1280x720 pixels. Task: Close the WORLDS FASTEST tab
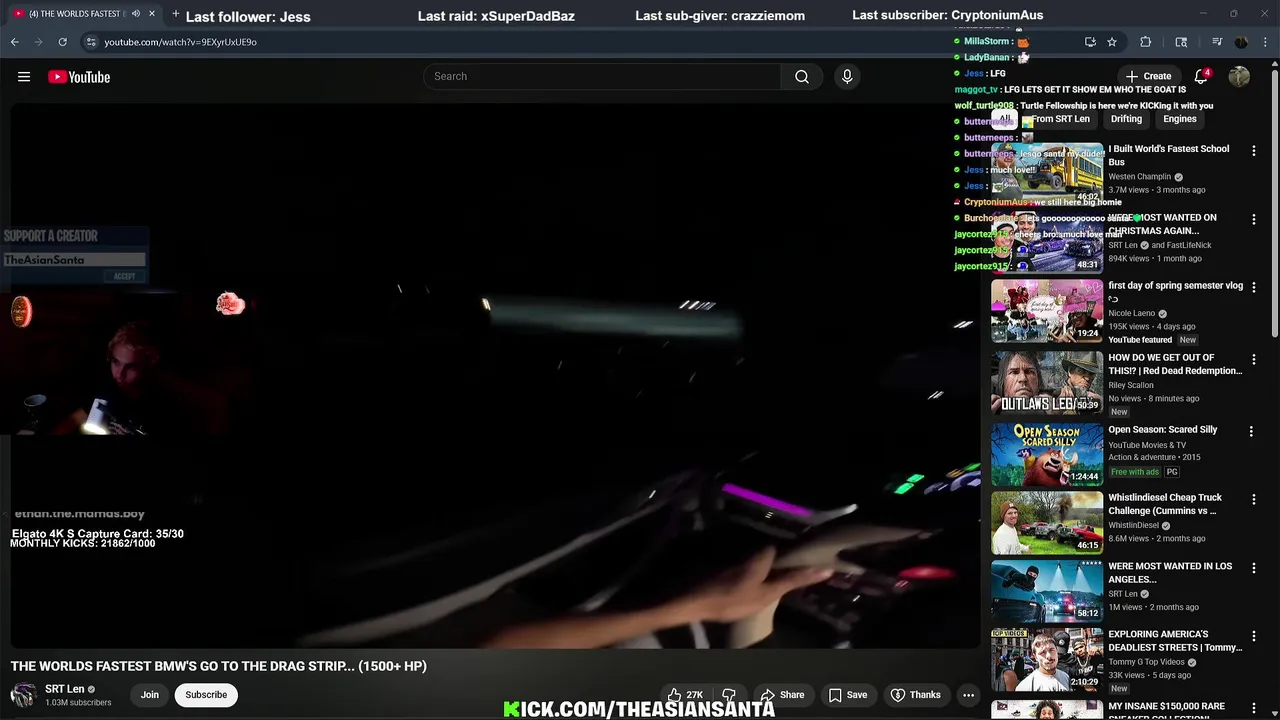[x=152, y=14]
